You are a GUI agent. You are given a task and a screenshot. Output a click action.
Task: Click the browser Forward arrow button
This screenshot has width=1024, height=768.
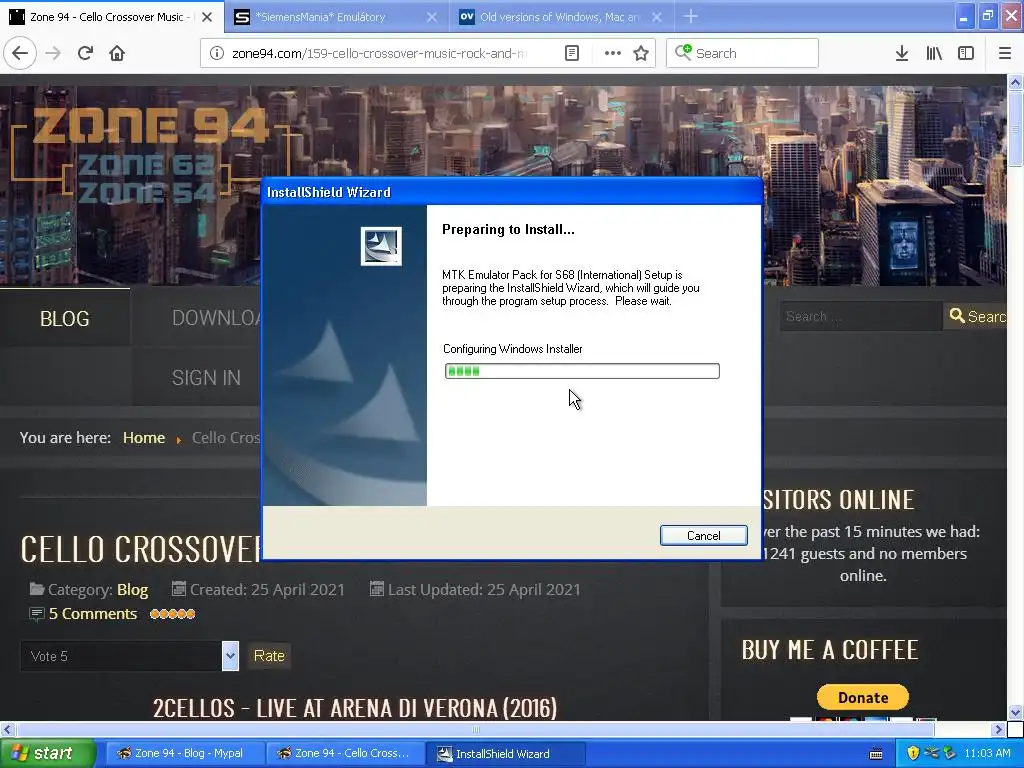pyautogui.click(x=53, y=53)
